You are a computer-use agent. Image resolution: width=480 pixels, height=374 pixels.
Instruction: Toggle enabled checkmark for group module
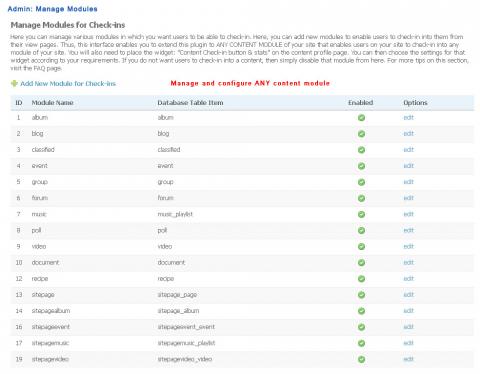pos(361,182)
